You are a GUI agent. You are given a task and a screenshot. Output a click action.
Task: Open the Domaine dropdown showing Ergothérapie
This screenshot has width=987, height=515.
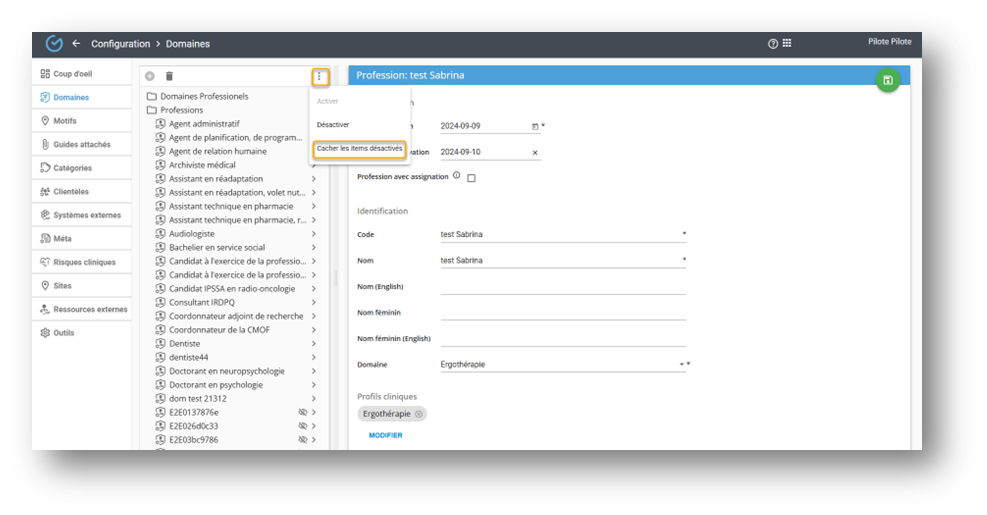[682, 365]
